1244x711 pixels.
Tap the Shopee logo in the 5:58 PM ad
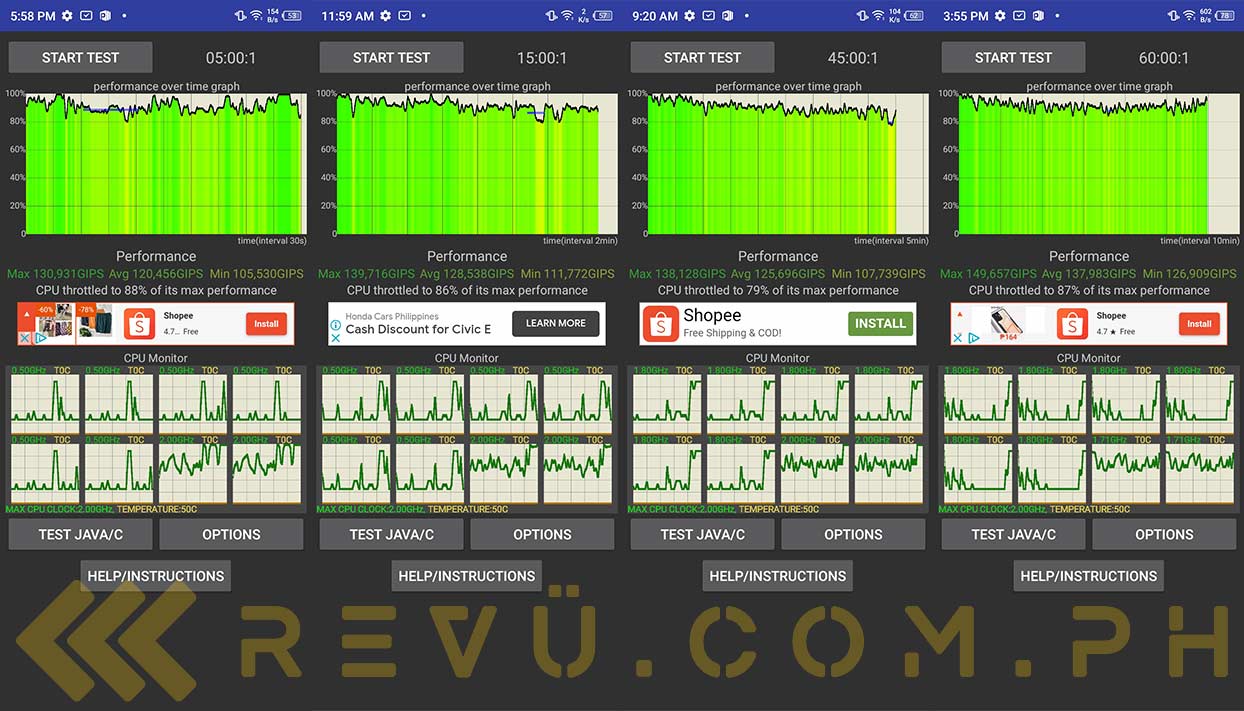[139, 324]
